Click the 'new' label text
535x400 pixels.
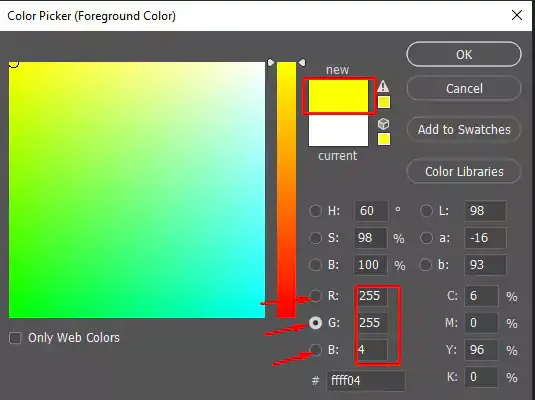point(337,70)
